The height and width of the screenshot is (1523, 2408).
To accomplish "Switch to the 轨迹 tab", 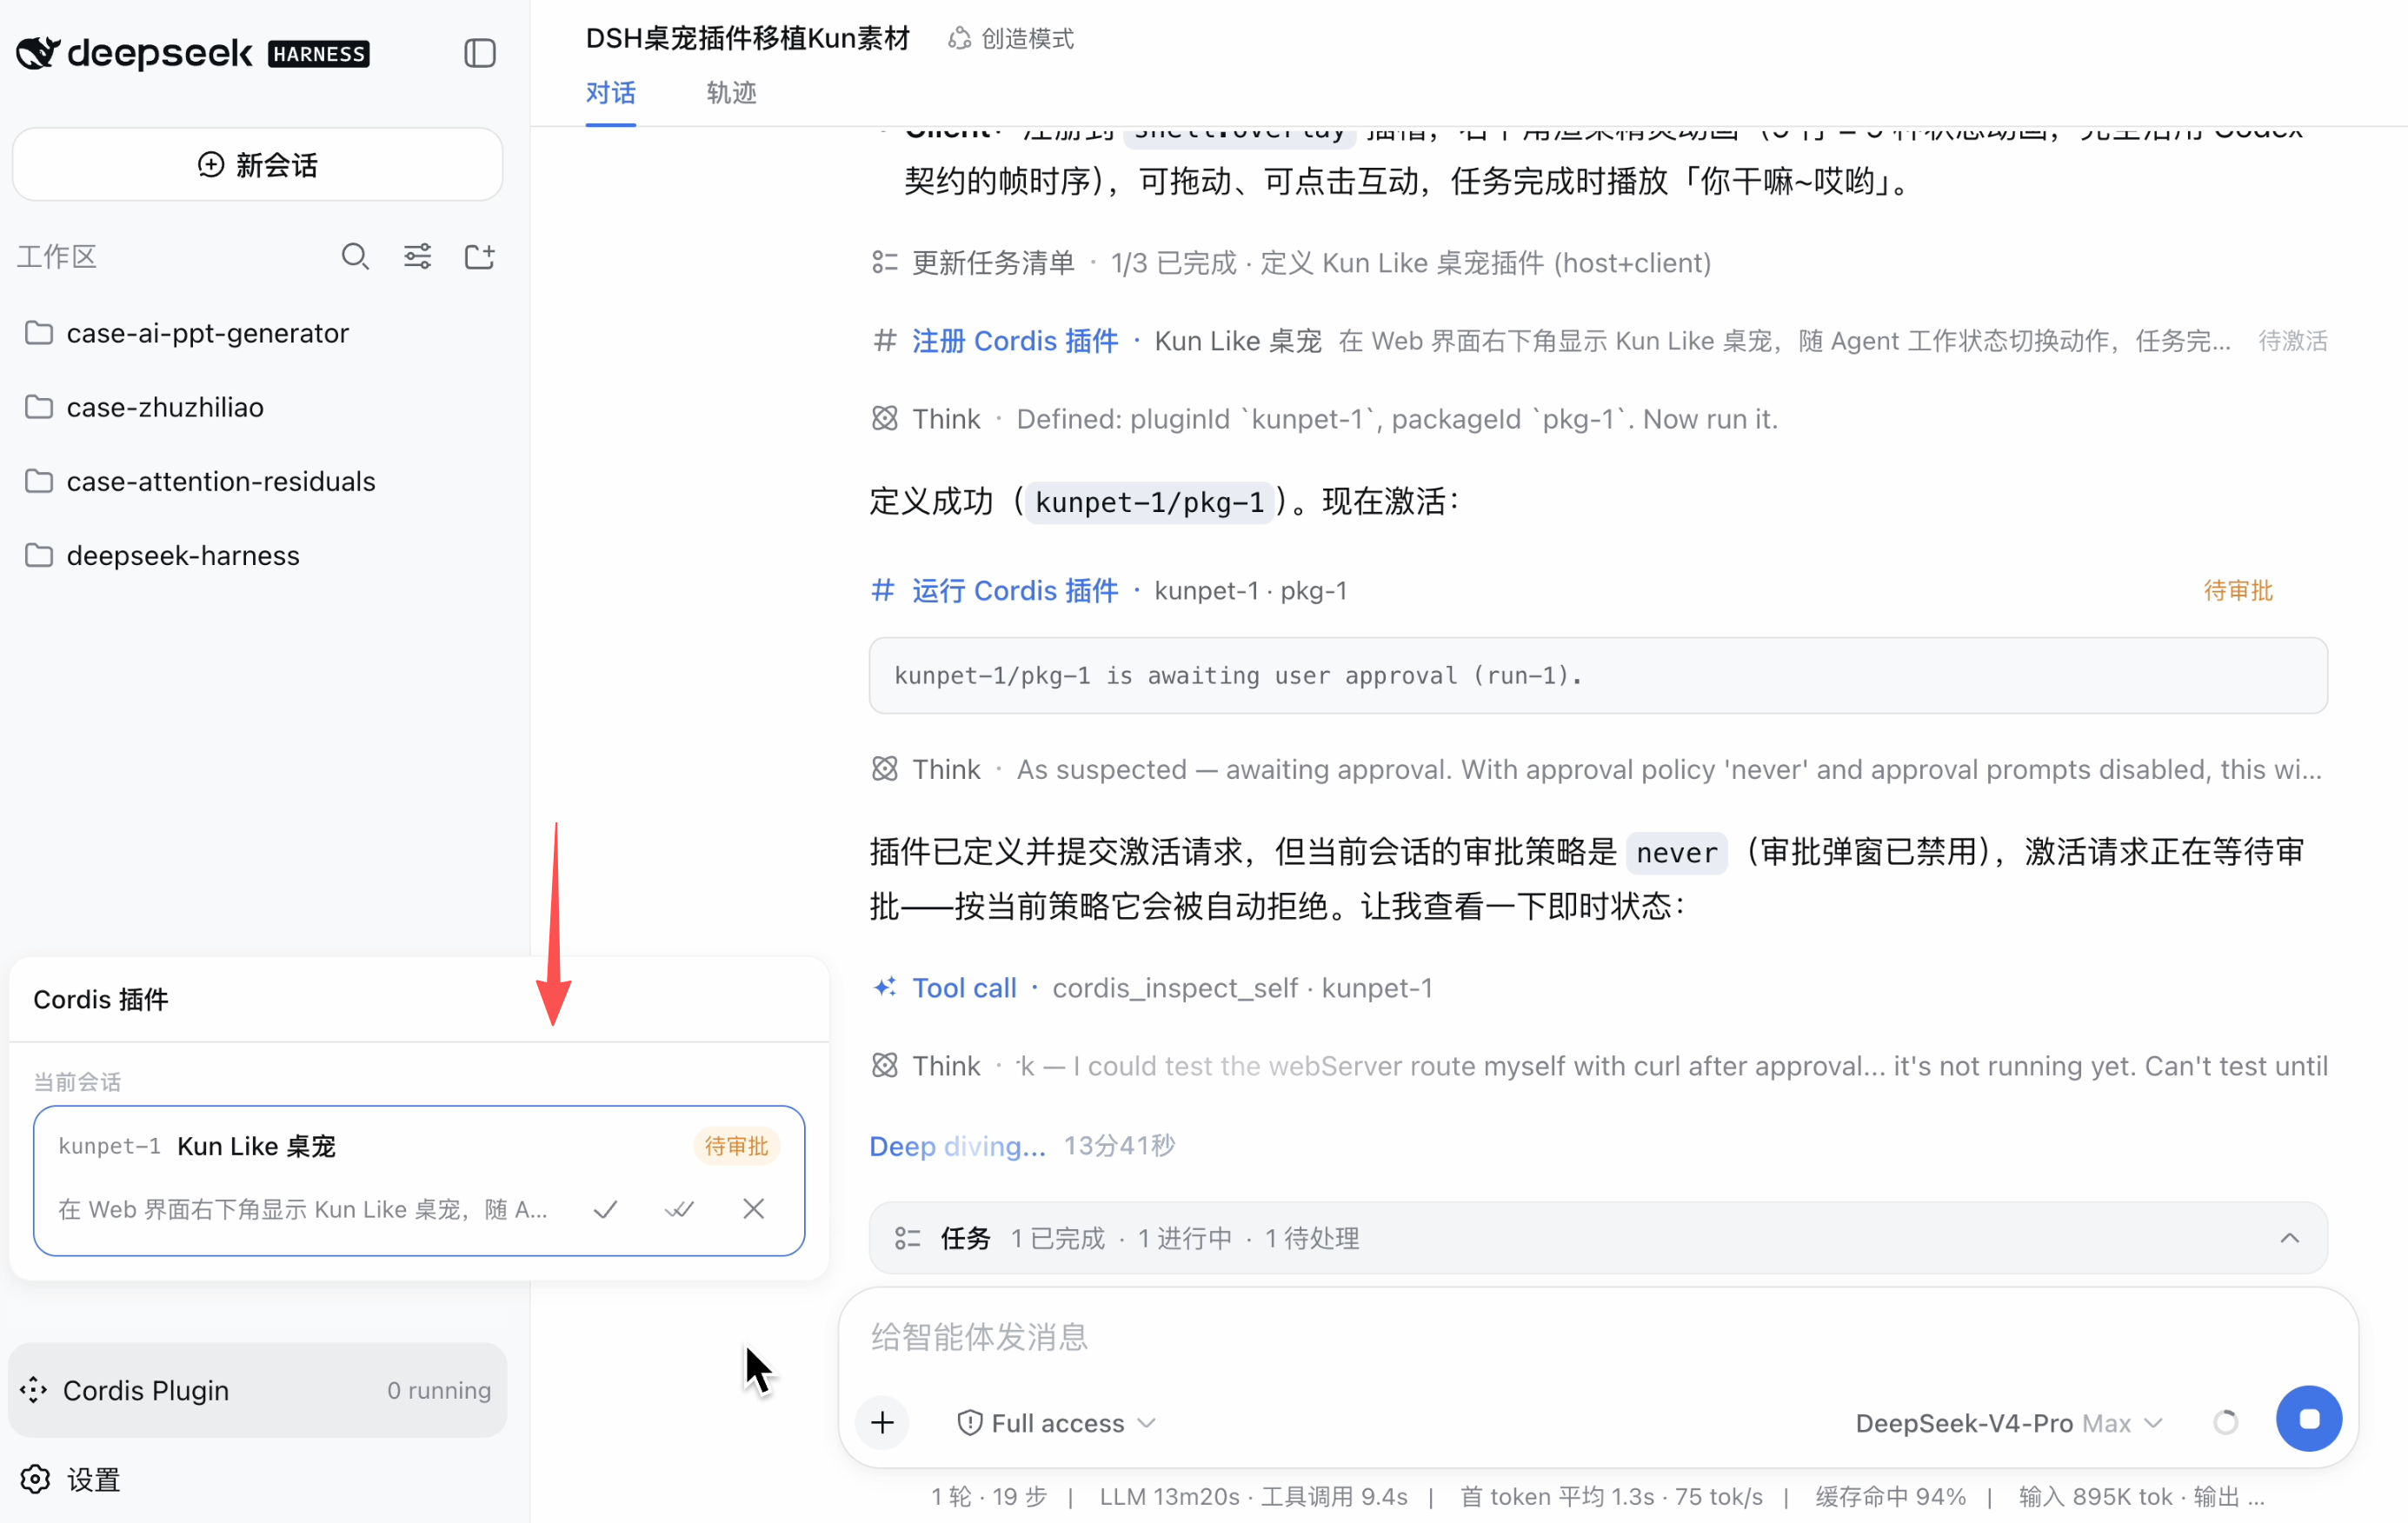I will [x=731, y=93].
